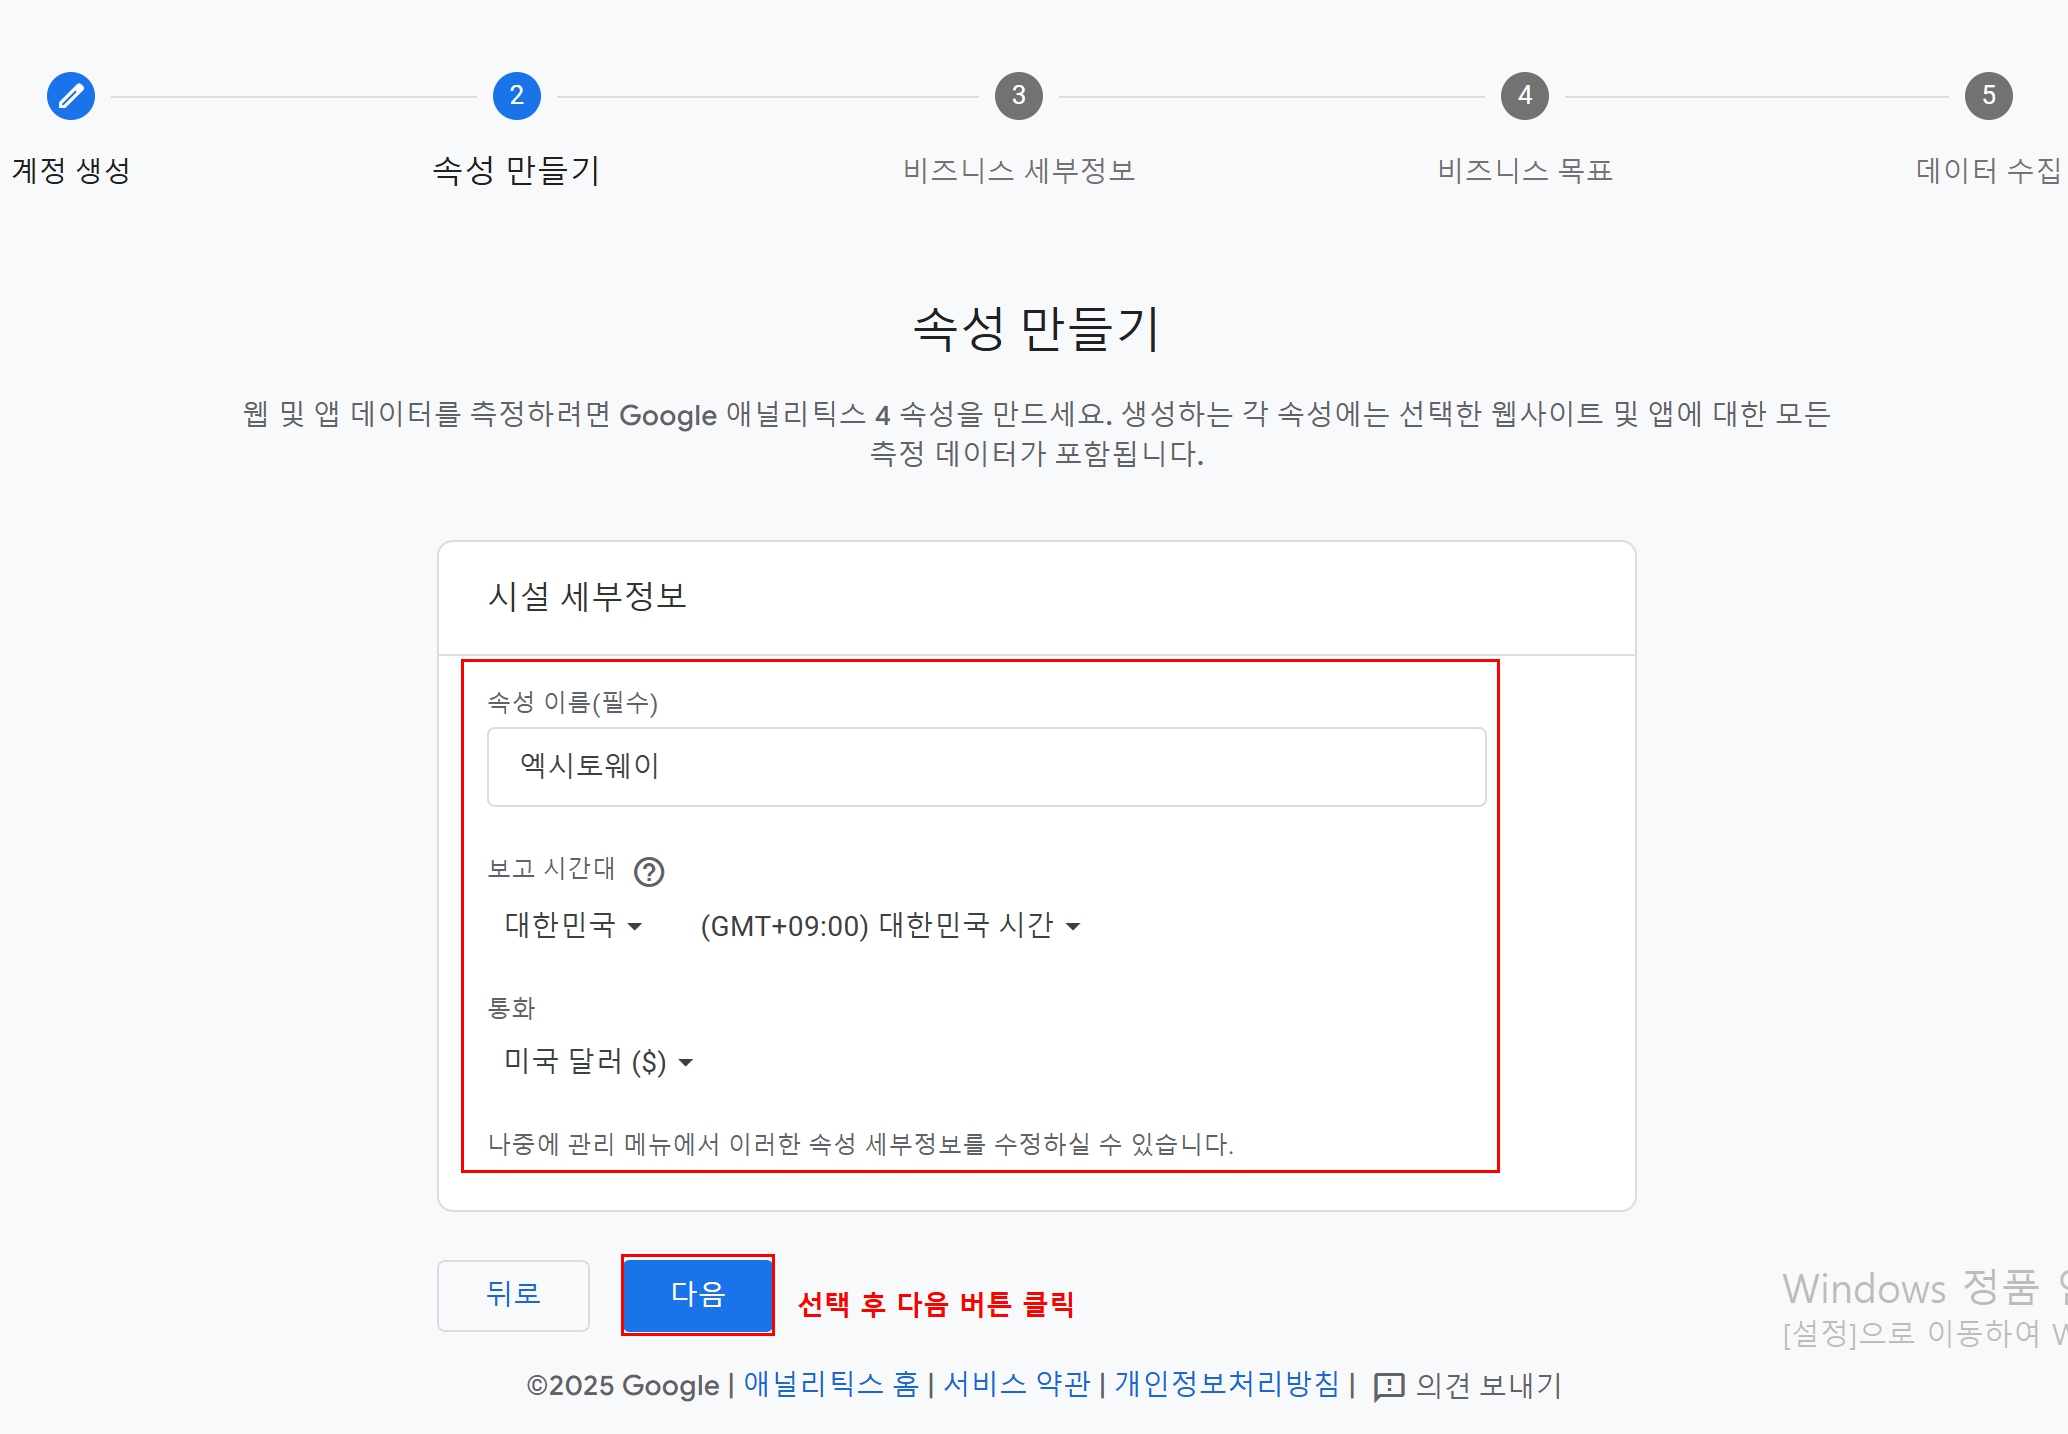Click the 다음 button
This screenshot has height=1434, width=2068.
pos(697,1293)
